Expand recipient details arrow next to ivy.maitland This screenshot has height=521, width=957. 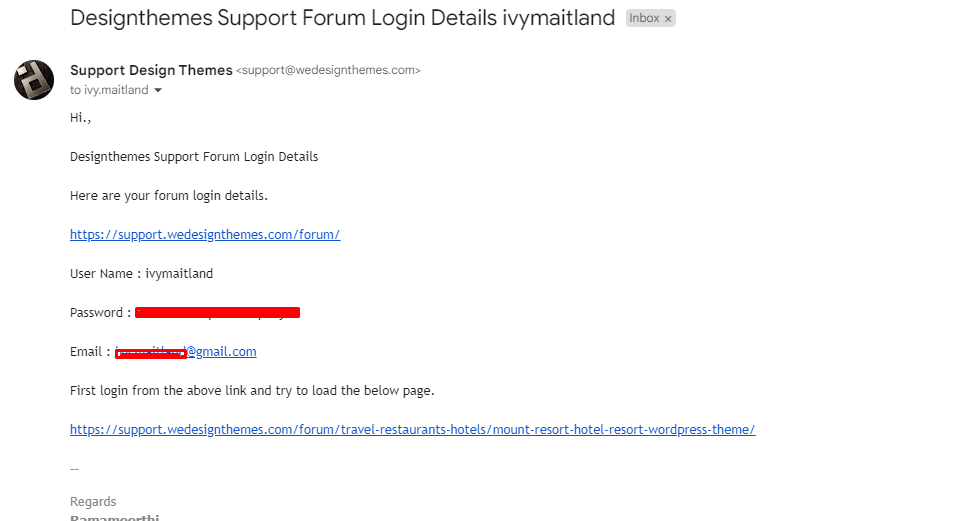(157, 90)
